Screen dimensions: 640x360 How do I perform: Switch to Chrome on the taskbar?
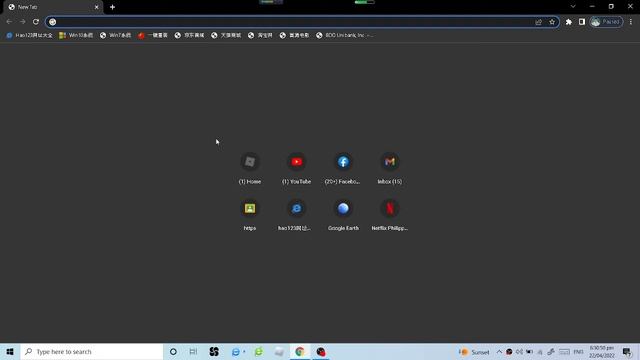300,351
